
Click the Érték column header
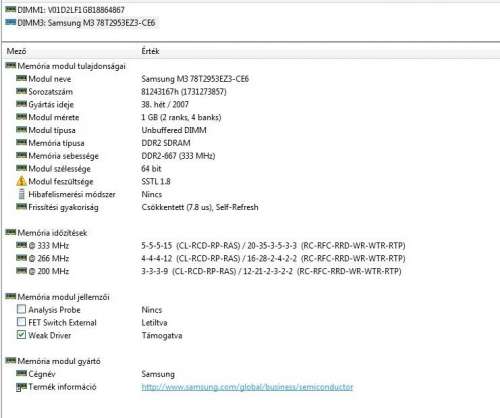pos(150,51)
